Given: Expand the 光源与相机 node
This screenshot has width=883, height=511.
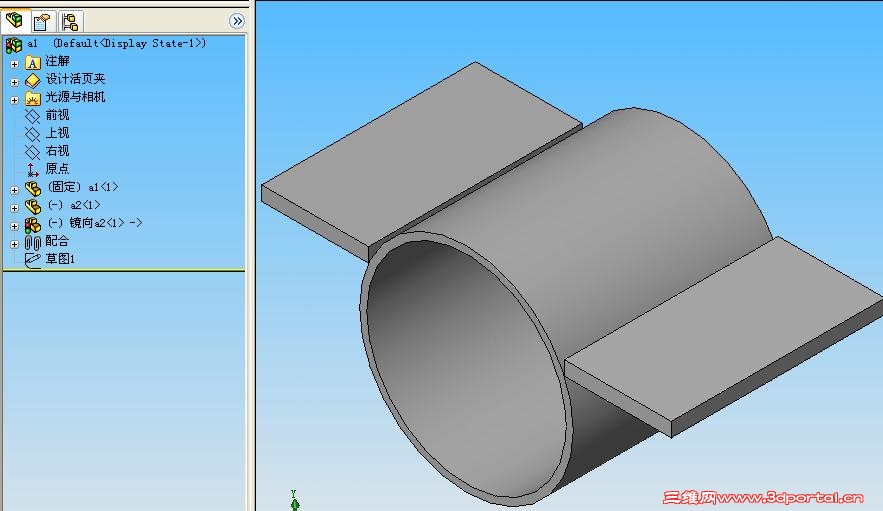Looking at the screenshot, I should tap(15, 100).
